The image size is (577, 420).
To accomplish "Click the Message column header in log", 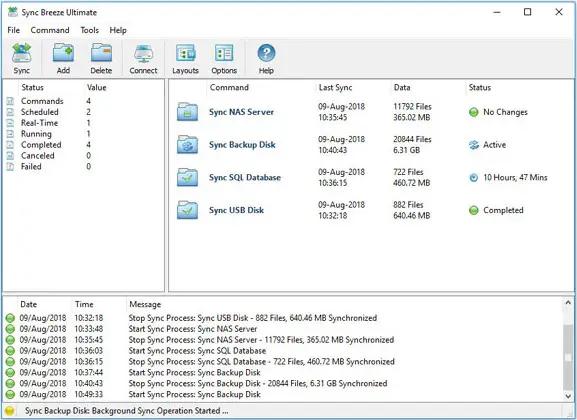I will (x=145, y=304).
